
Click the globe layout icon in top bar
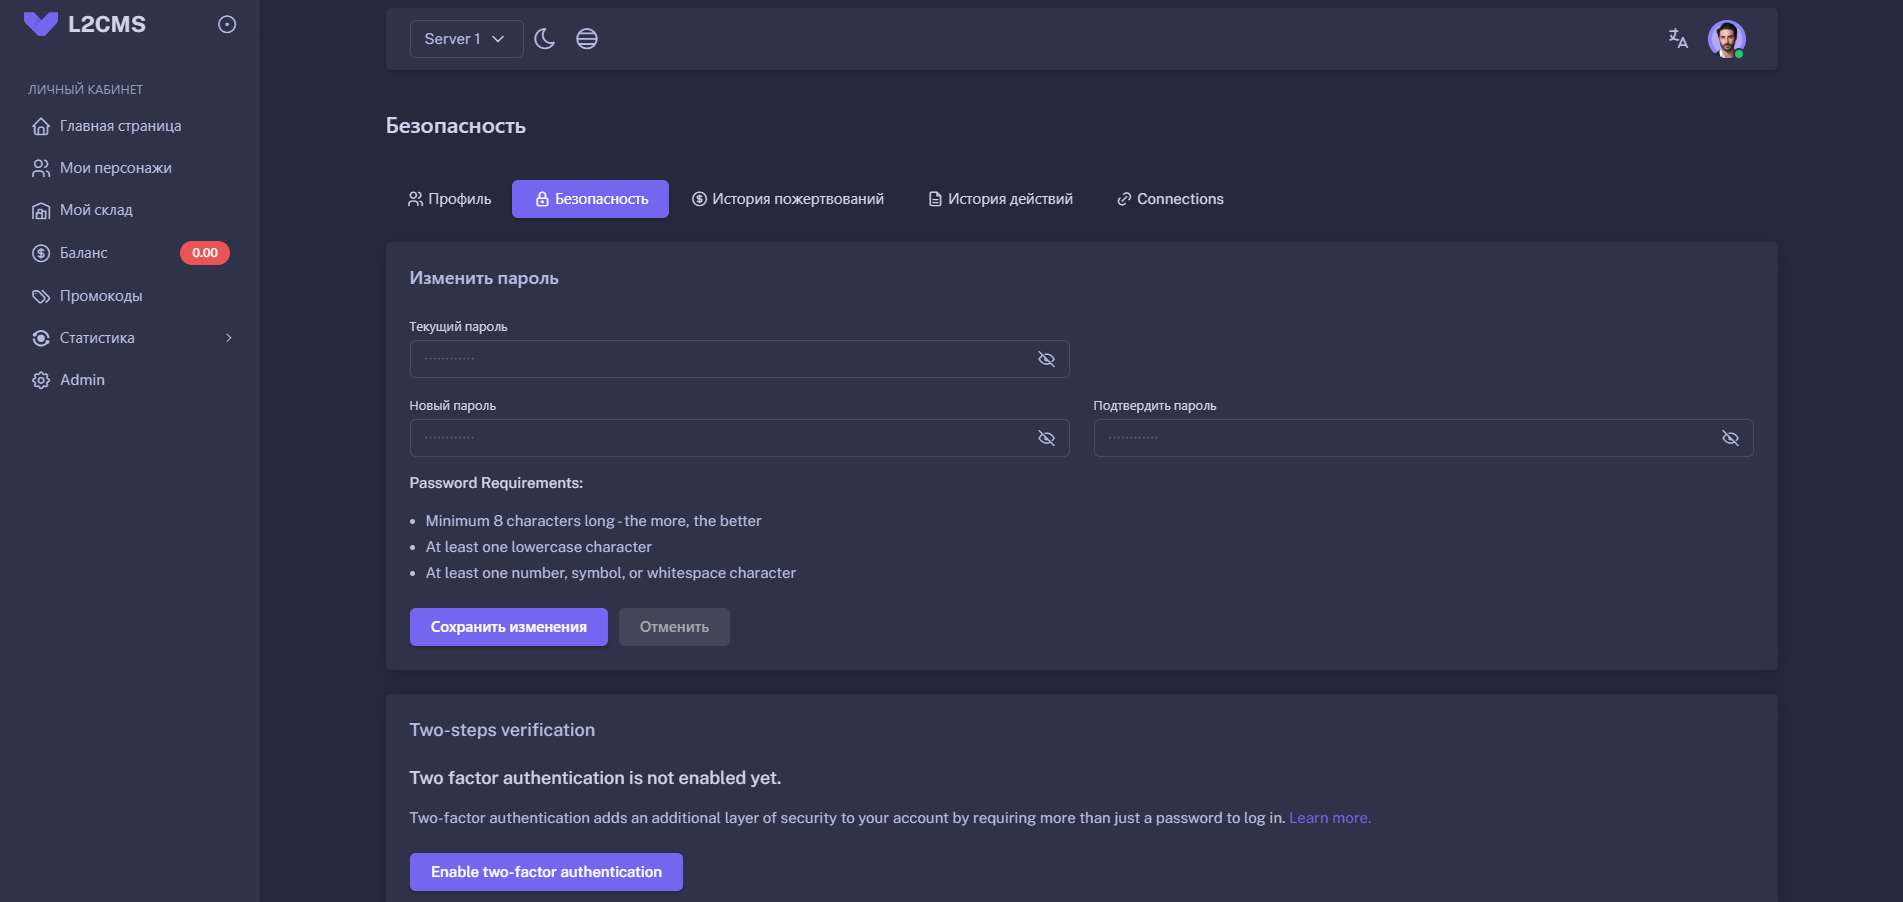(587, 39)
